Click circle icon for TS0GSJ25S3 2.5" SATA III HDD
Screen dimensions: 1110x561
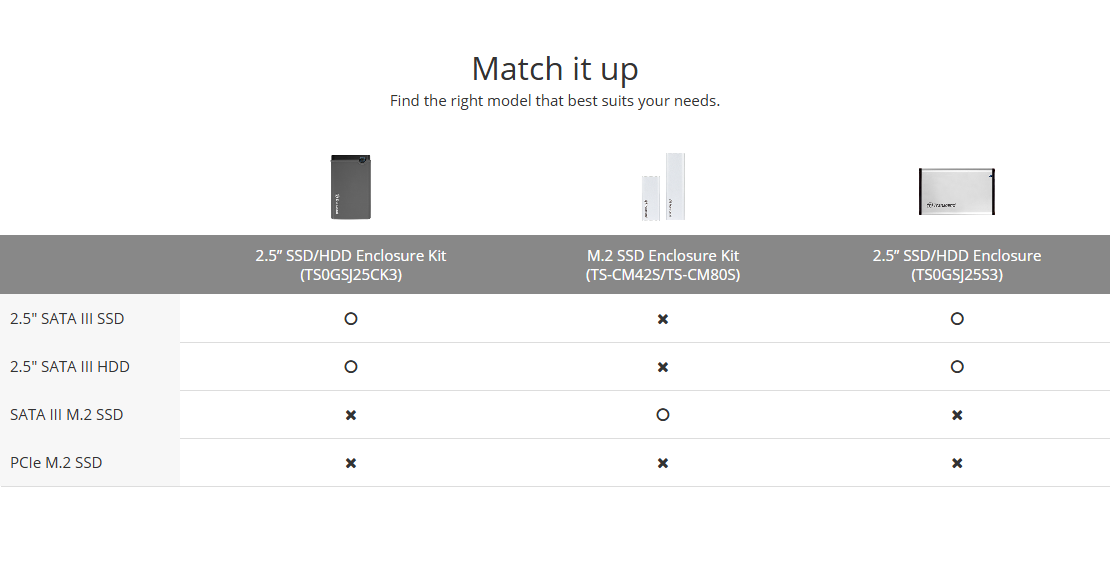click(x=957, y=367)
